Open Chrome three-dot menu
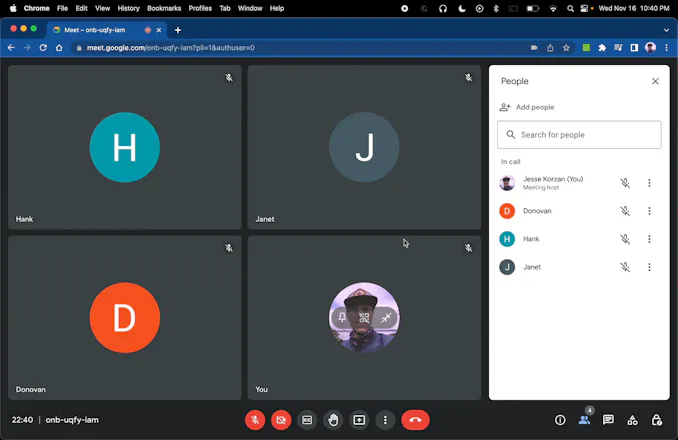The width and height of the screenshot is (678, 440). click(666, 48)
